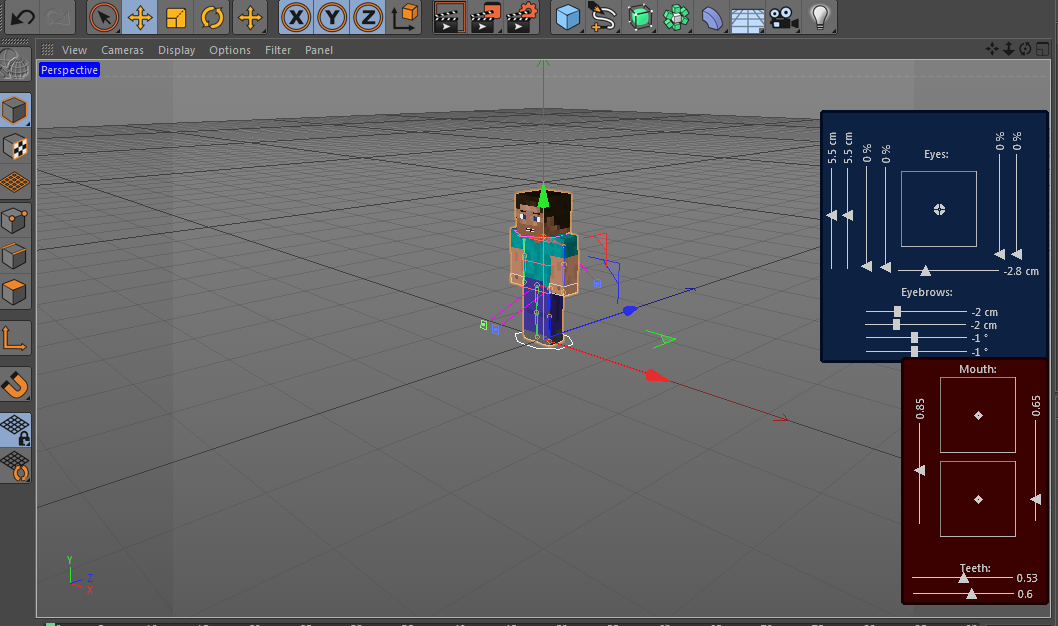Add a Light with the bulb icon

click(820, 17)
